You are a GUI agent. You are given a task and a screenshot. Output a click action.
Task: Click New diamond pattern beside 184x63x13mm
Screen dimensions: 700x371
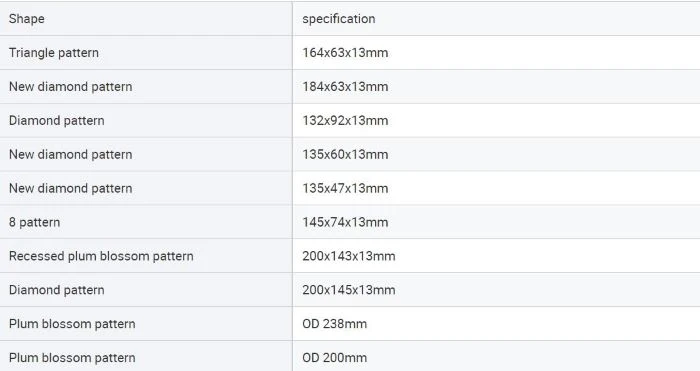click(x=146, y=87)
